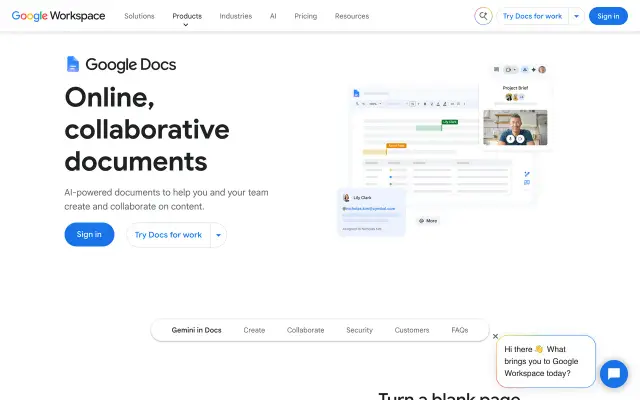Viewport: 640px width, 400px height.
Task: Click the hero Sign in button
Action: [89, 234]
